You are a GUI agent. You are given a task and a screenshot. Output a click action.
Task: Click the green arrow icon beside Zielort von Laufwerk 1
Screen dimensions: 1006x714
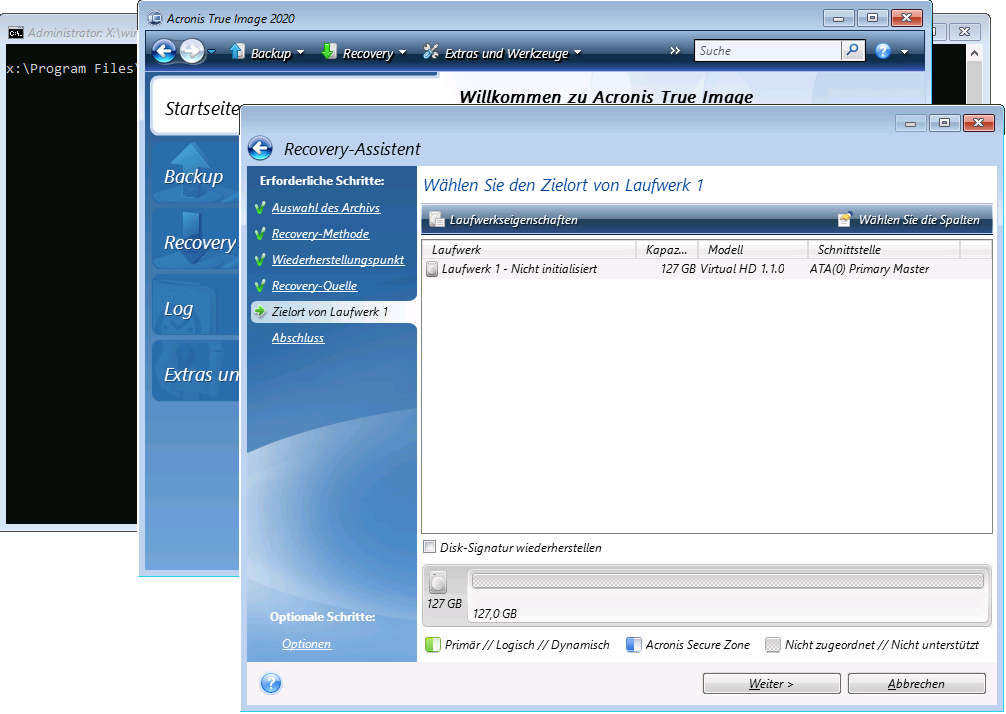coord(260,311)
